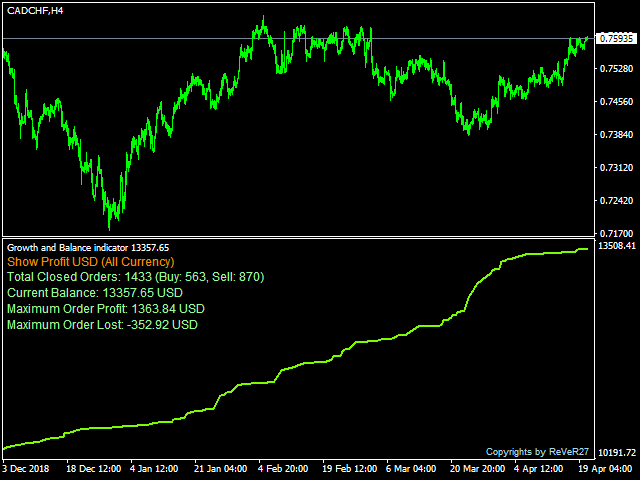Click Maximum Order Lost: -352.92 USD
The width and height of the screenshot is (640, 480).
coord(102,325)
